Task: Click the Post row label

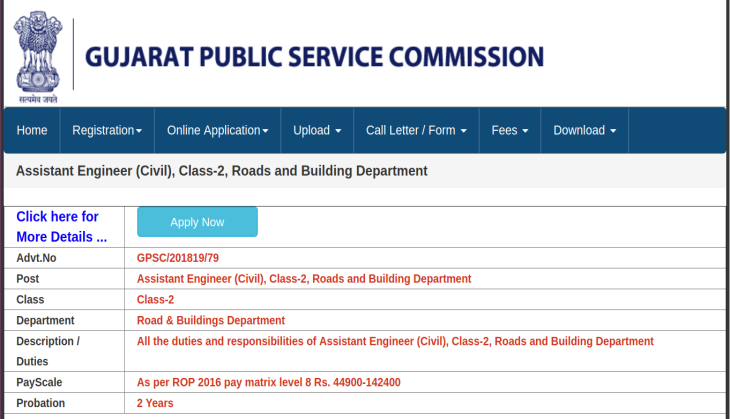Action: [27, 279]
